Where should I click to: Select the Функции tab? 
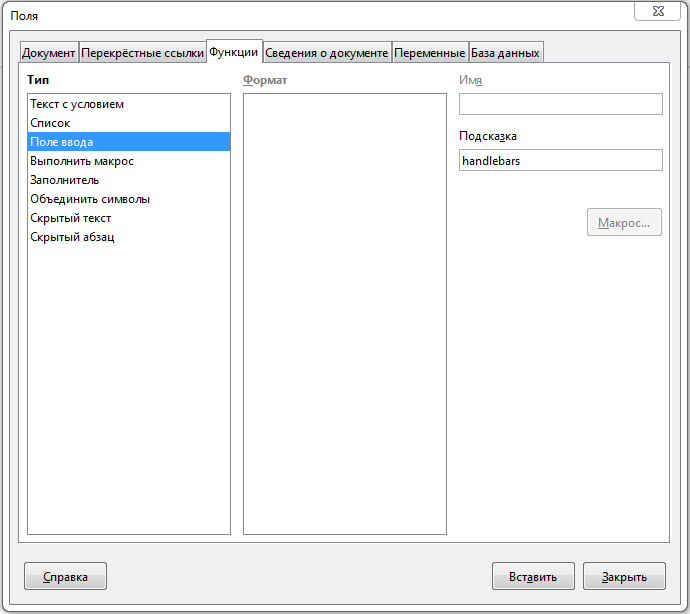point(234,52)
